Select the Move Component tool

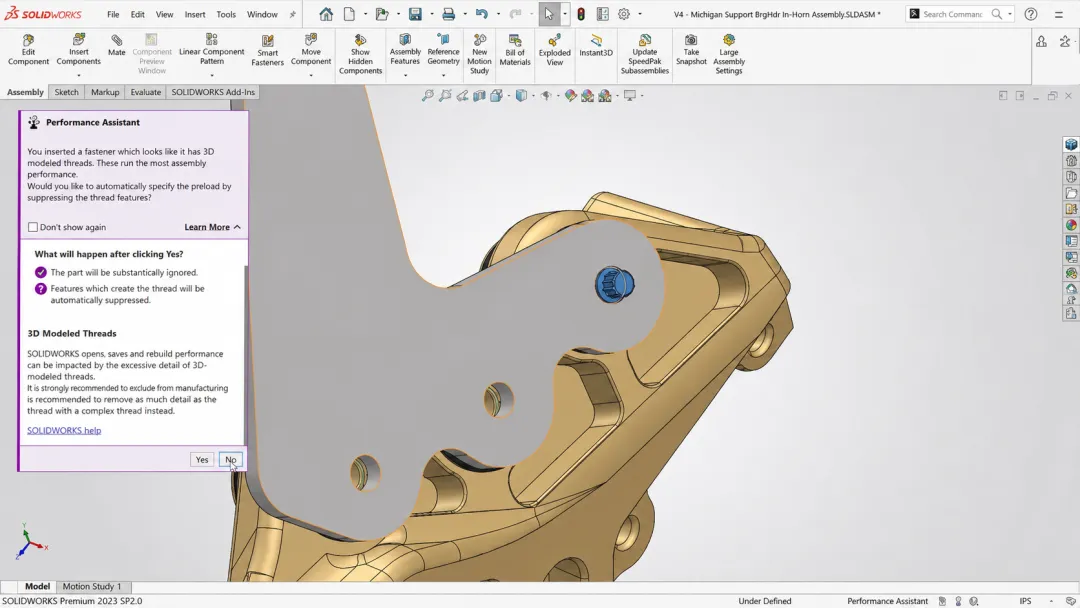point(311,50)
